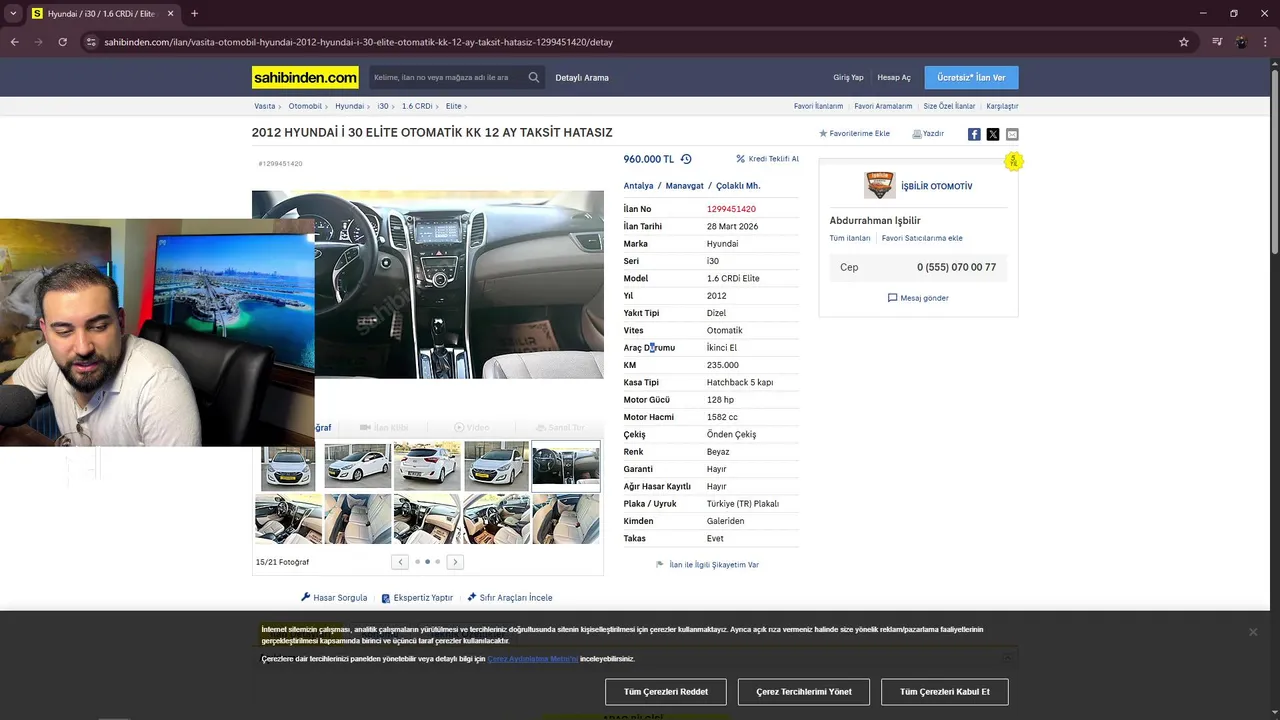Click Ekspertiz Yaptır link
The width and height of the screenshot is (1280, 720).
pyautogui.click(x=417, y=598)
